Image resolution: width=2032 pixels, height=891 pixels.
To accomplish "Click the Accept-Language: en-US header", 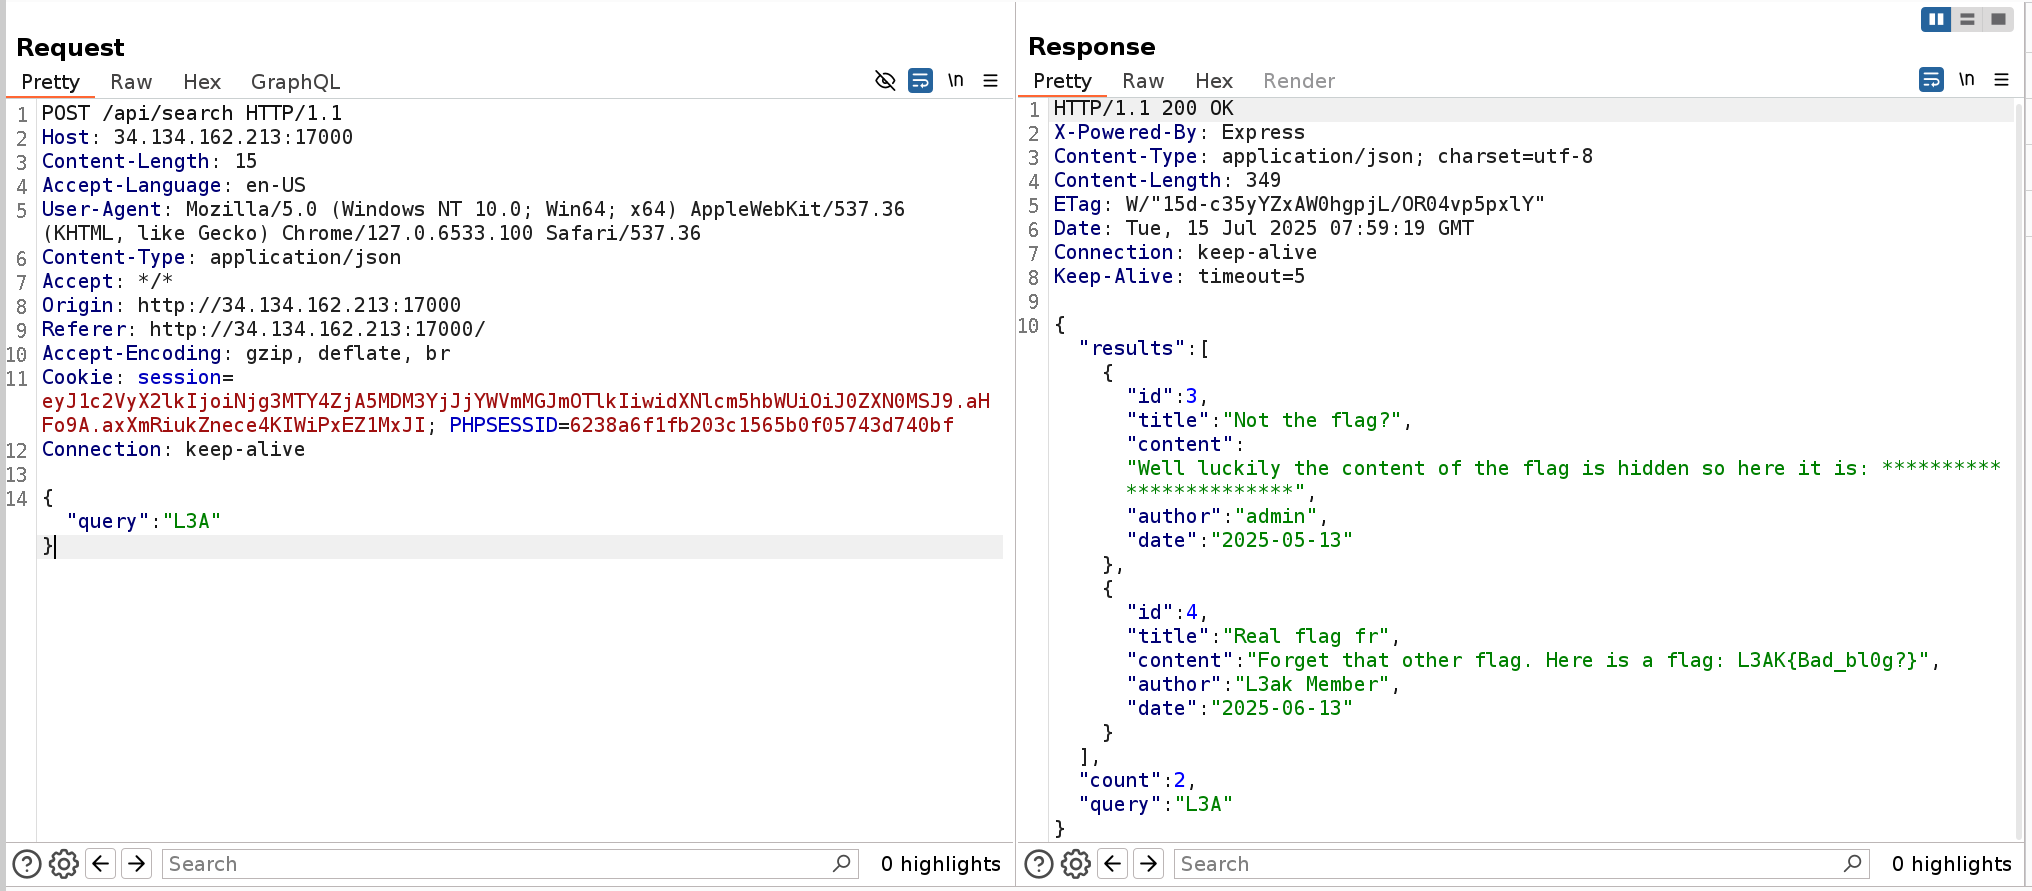I will [174, 185].
